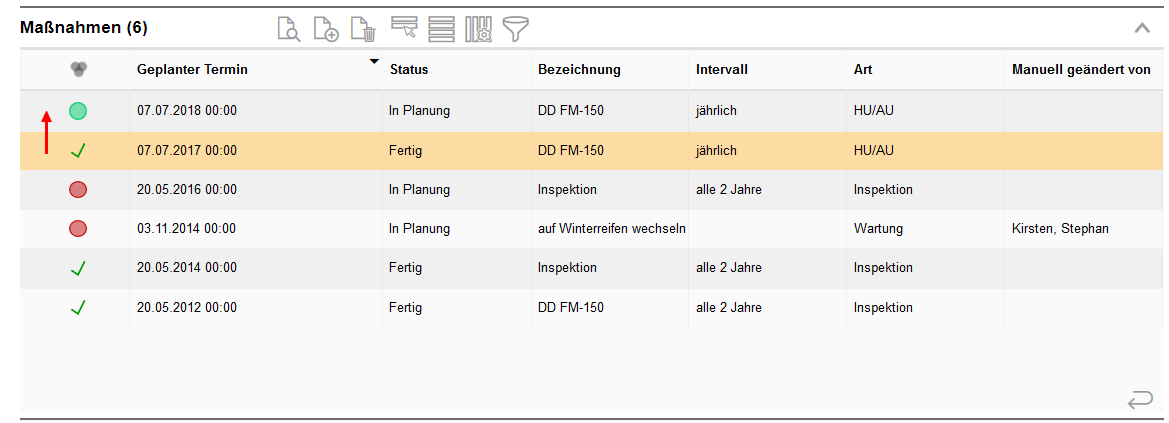Select the 'auf Winterreifen wechseln' row
Image resolution: width=1169 pixels, height=423 pixels.
pos(611,229)
